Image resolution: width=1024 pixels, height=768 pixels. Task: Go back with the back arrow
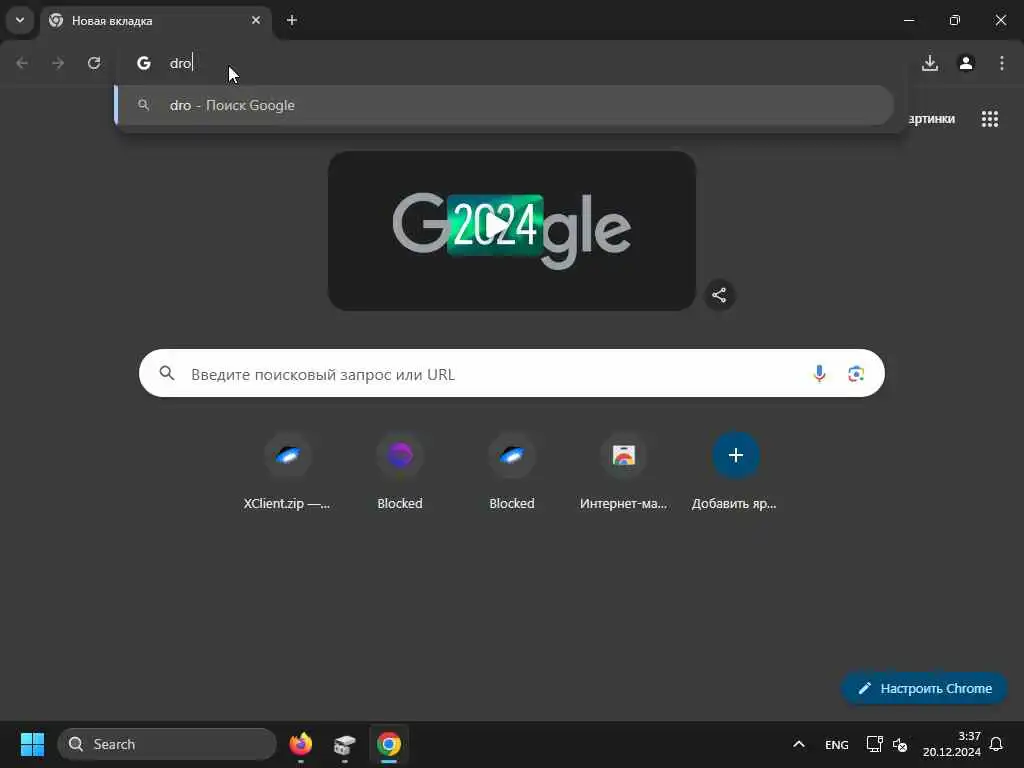click(22, 63)
